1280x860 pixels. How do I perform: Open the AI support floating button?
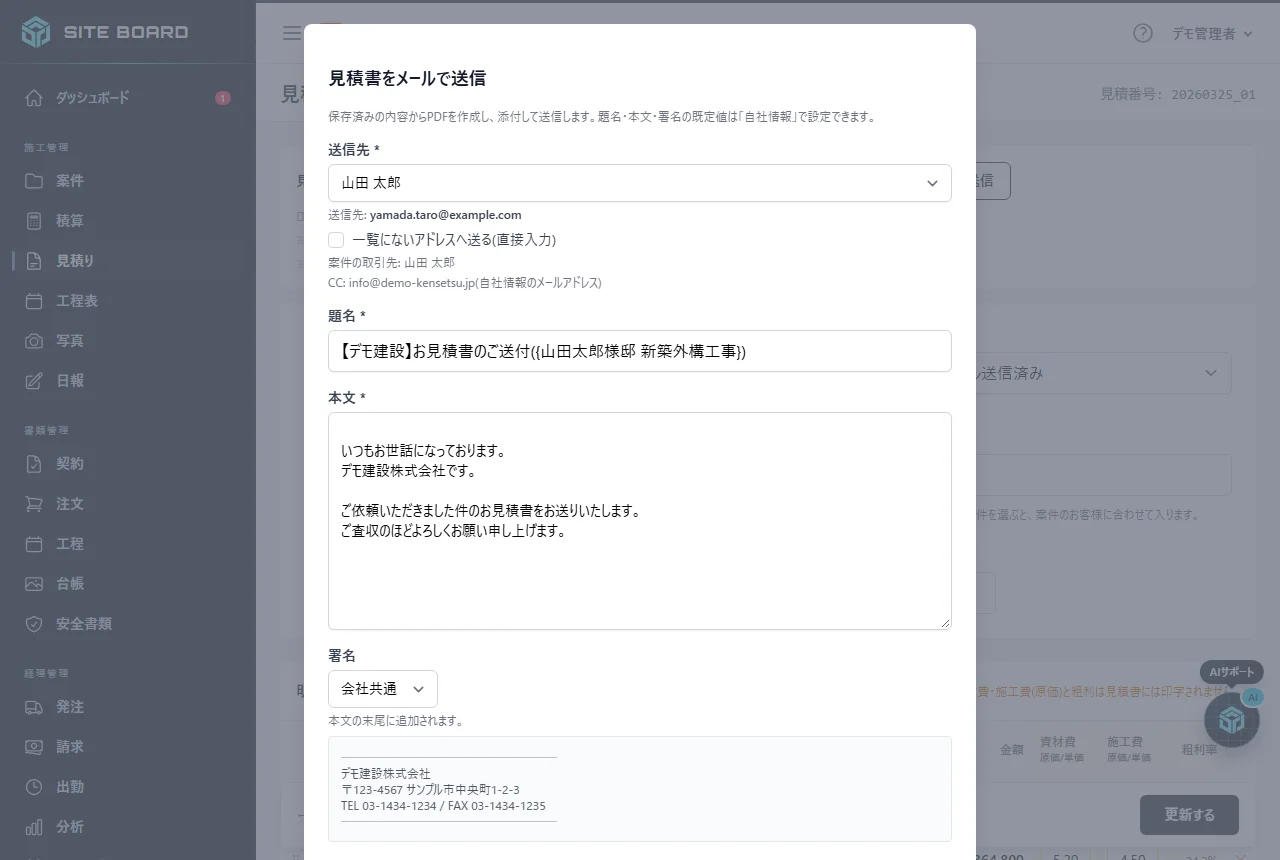[x=1231, y=719]
